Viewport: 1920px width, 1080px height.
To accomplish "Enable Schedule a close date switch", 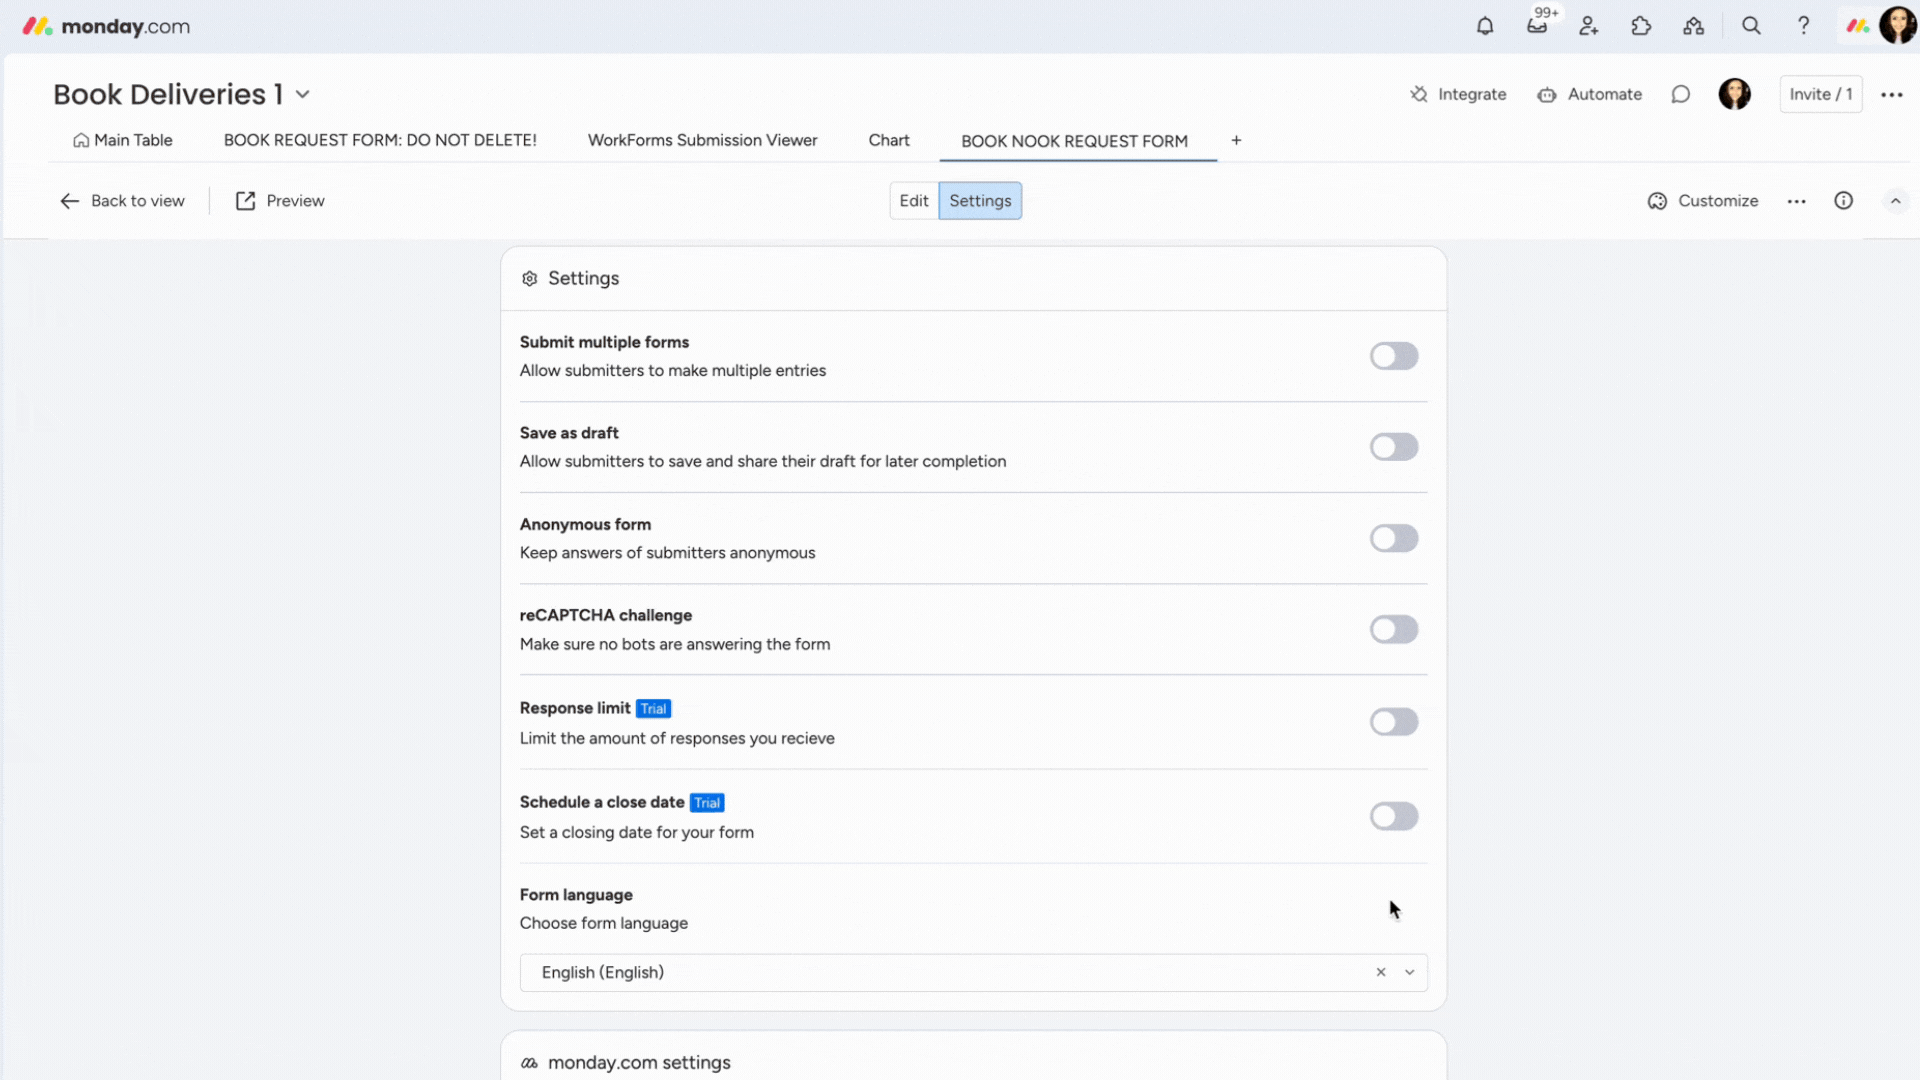I will (x=1394, y=816).
